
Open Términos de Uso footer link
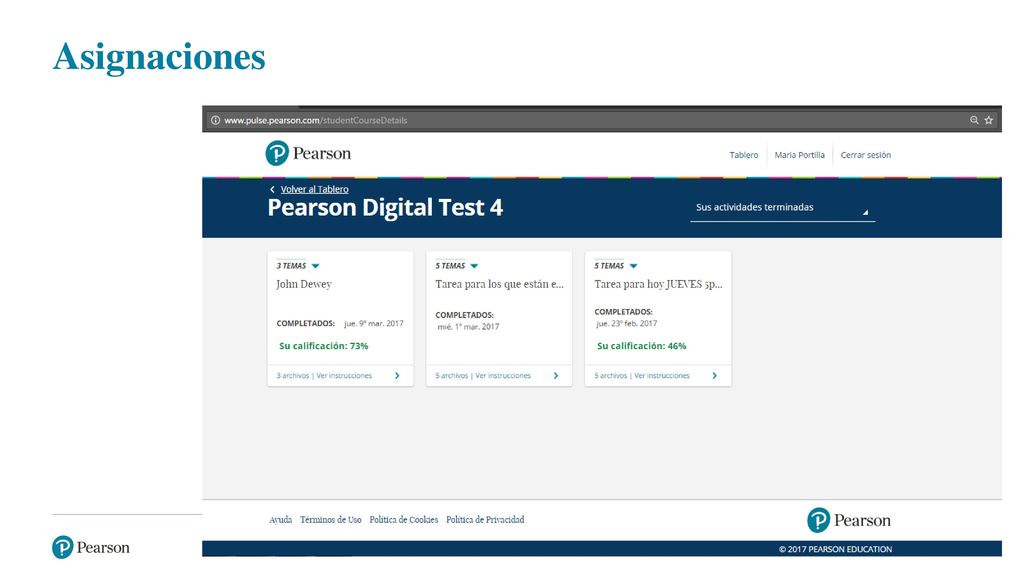point(330,520)
